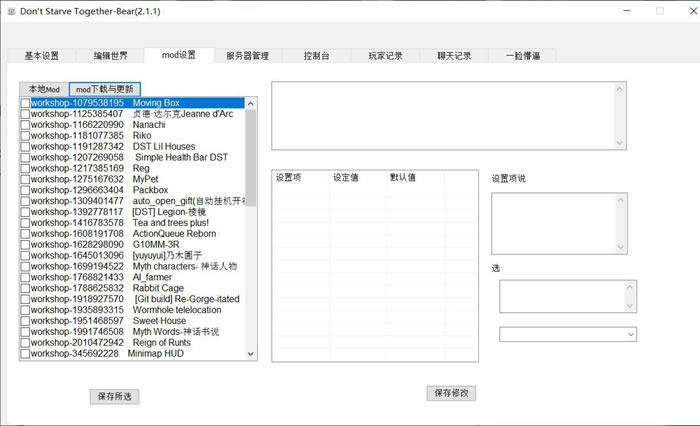Maximize the Don't Starve Together-Bear window

click(659, 10)
